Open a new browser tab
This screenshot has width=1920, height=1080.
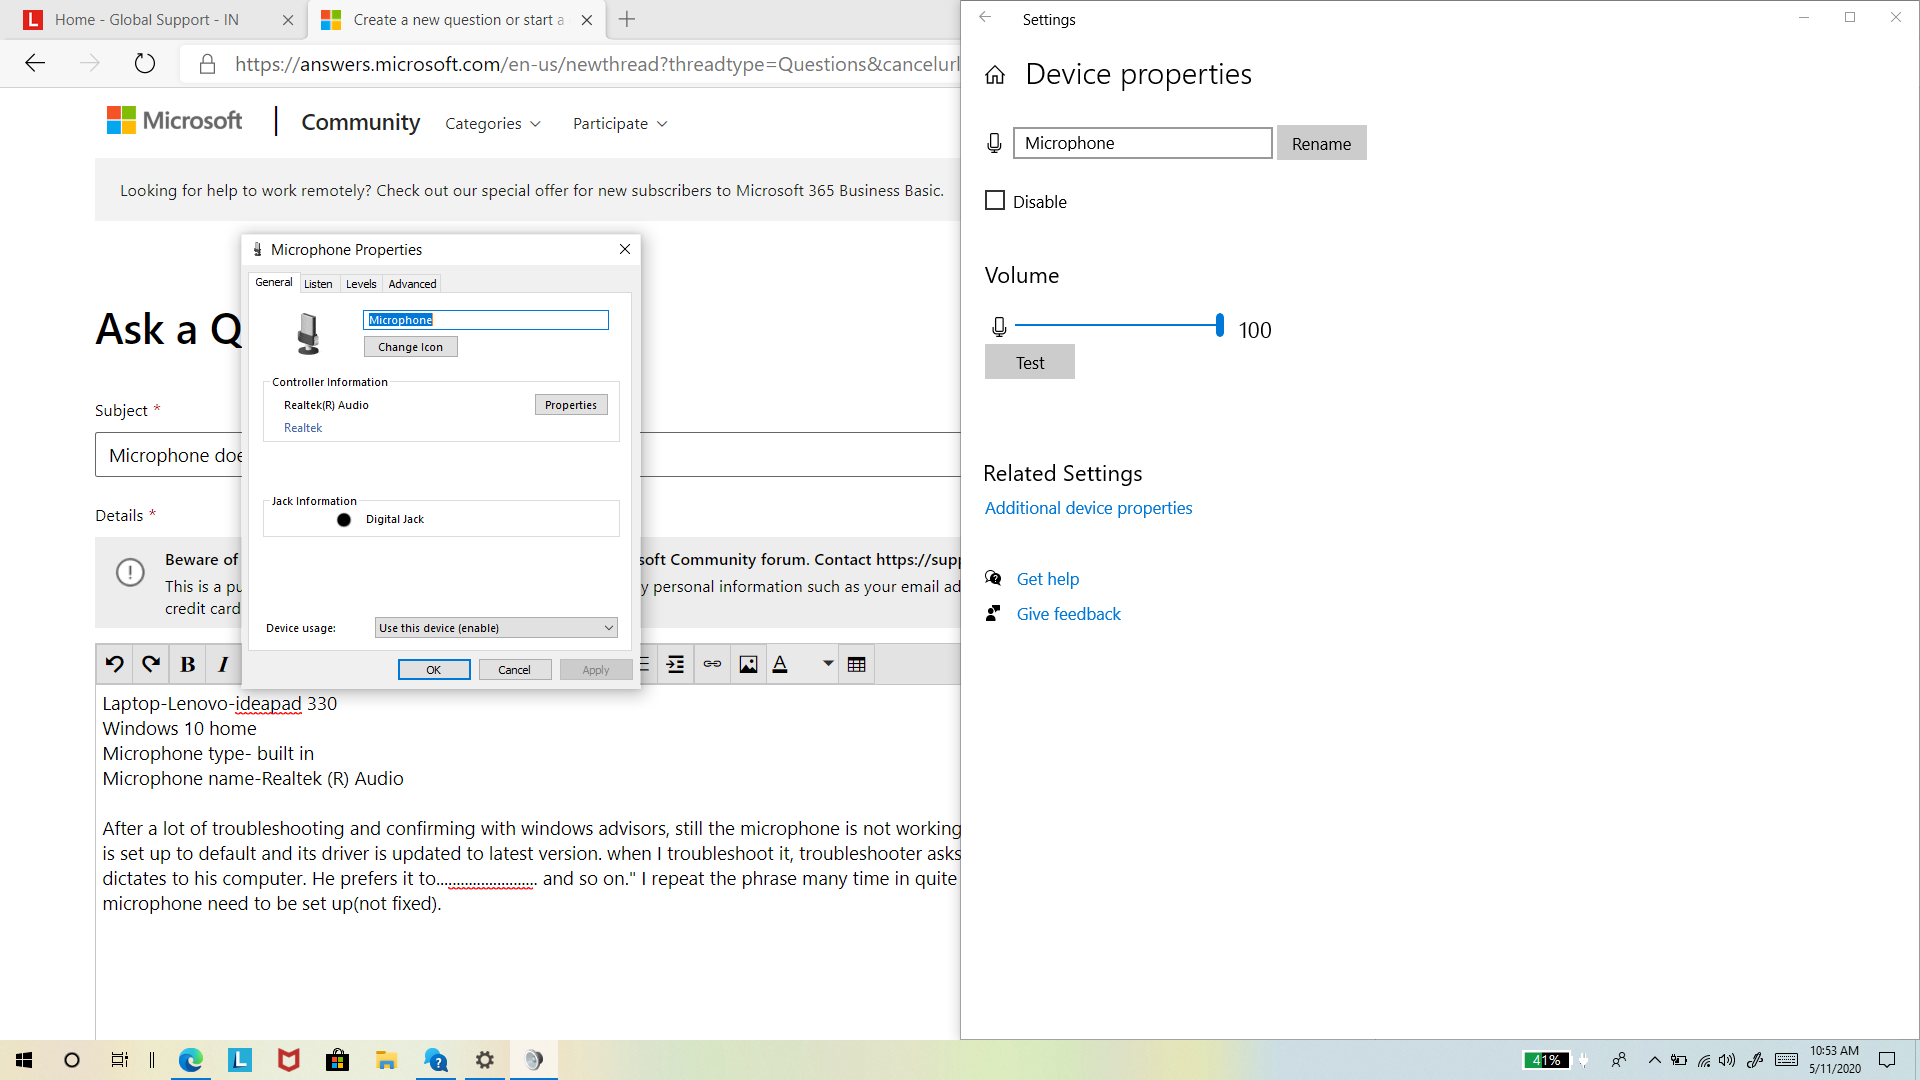(627, 19)
